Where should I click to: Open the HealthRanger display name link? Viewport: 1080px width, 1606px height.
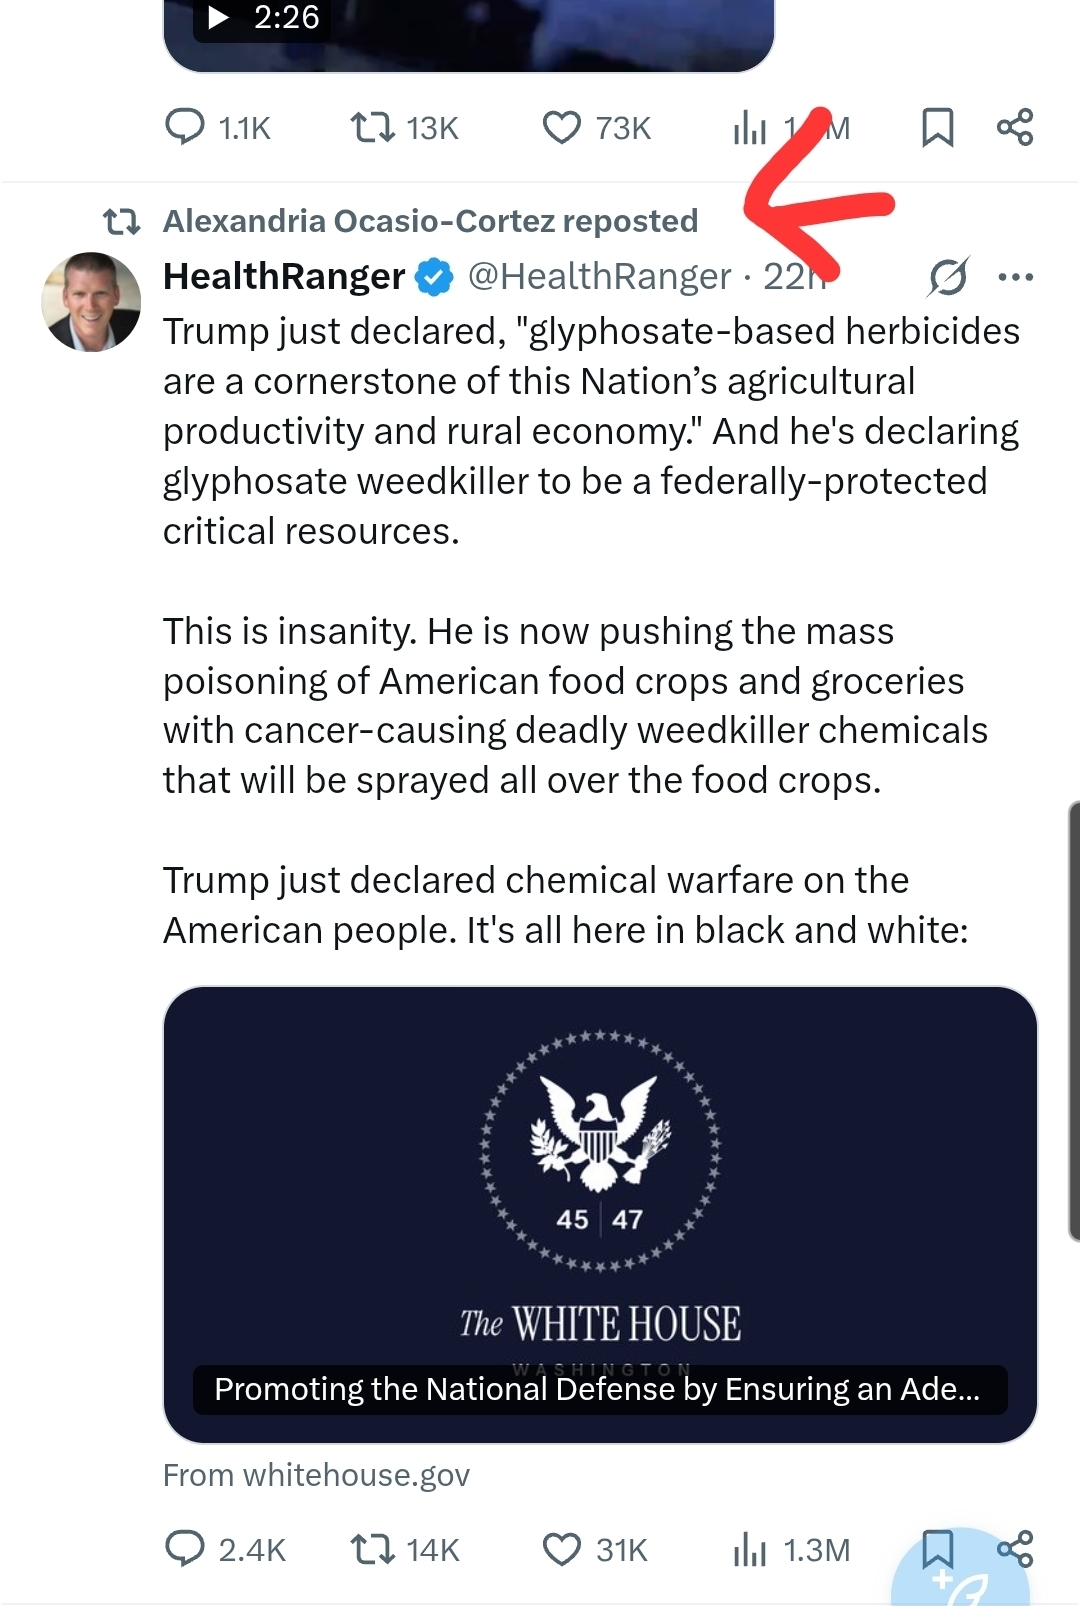[x=284, y=277]
